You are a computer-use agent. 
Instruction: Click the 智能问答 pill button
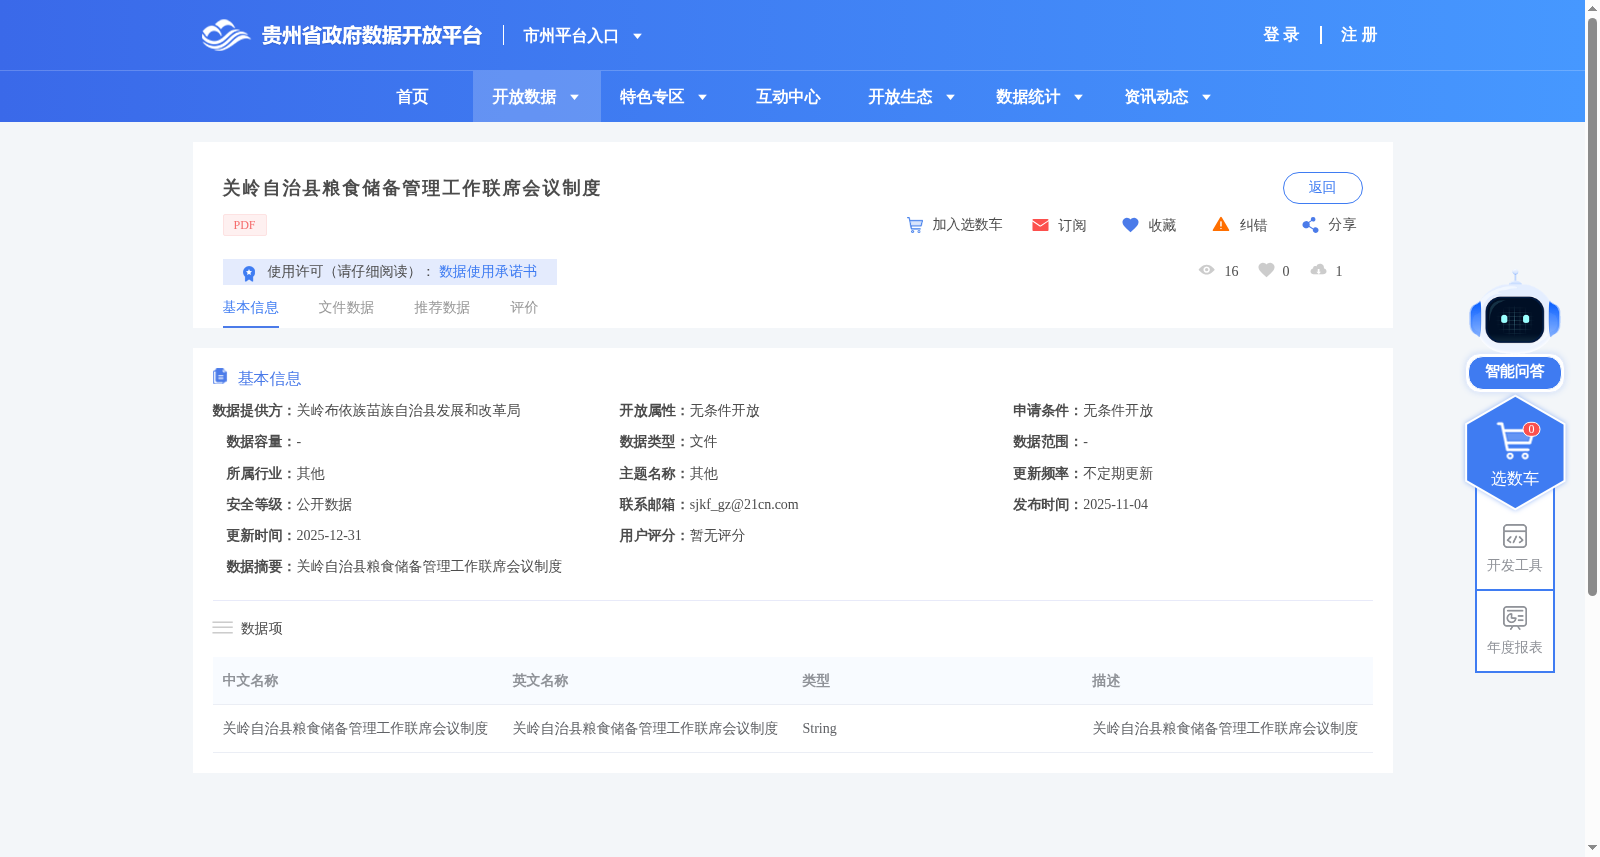point(1515,372)
